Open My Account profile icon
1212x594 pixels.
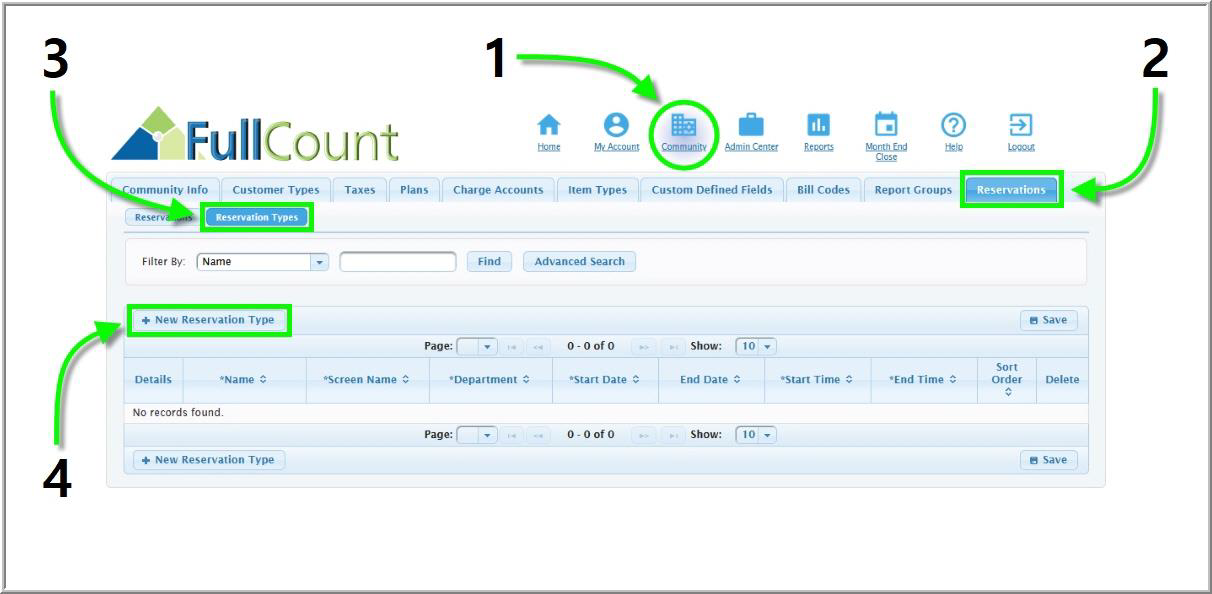click(x=616, y=125)
